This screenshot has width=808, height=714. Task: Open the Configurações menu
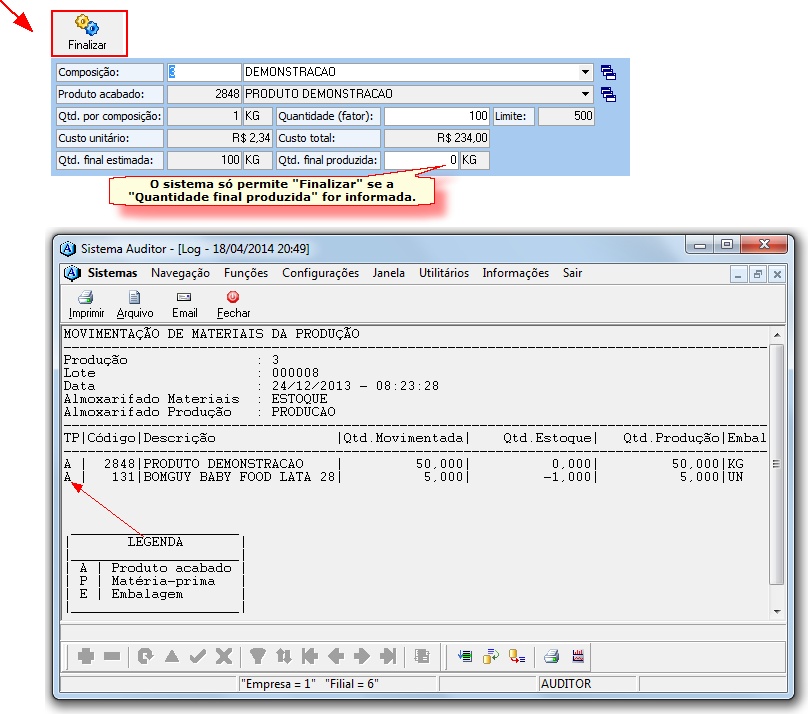(x=320, y=273)
